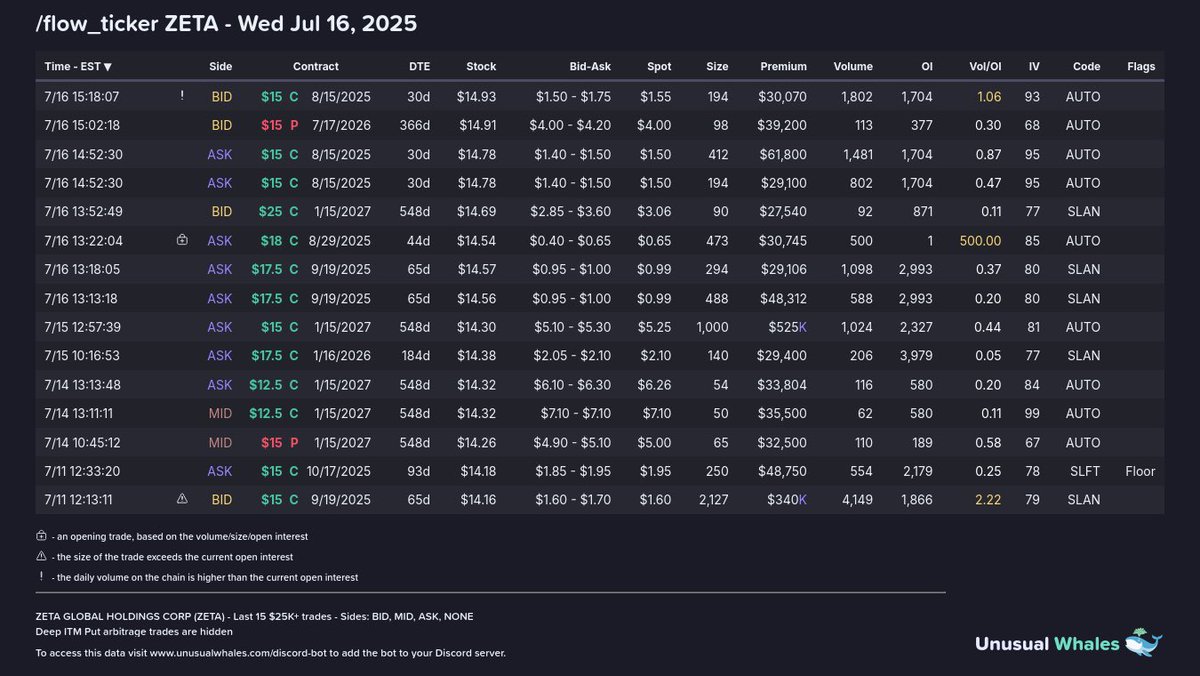Image resolution: width=1200 pixels, height=676 pixels.
Task: Click the warning triangle icon in the legend
Action: coord(41,557)
